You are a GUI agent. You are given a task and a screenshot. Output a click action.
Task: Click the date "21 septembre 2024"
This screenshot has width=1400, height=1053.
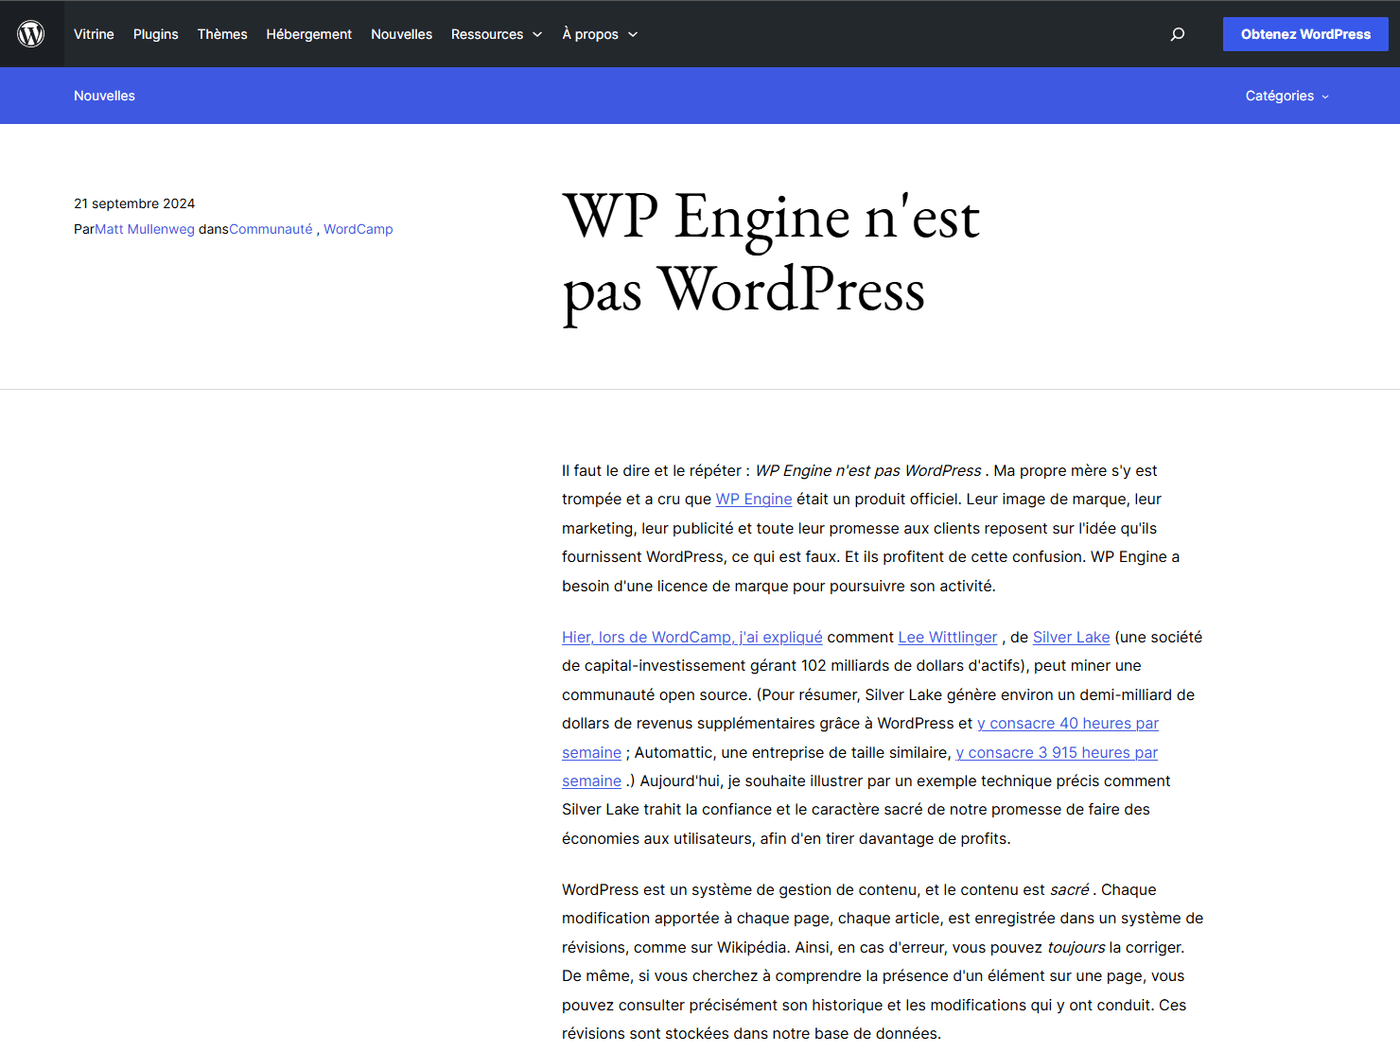click(134, 203)
